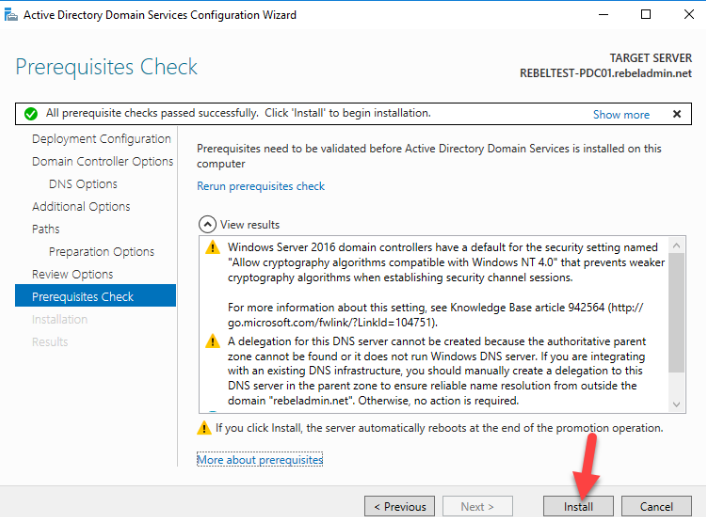Click the Install button
The image size is (706, 517).
click(x=578, y=506)
